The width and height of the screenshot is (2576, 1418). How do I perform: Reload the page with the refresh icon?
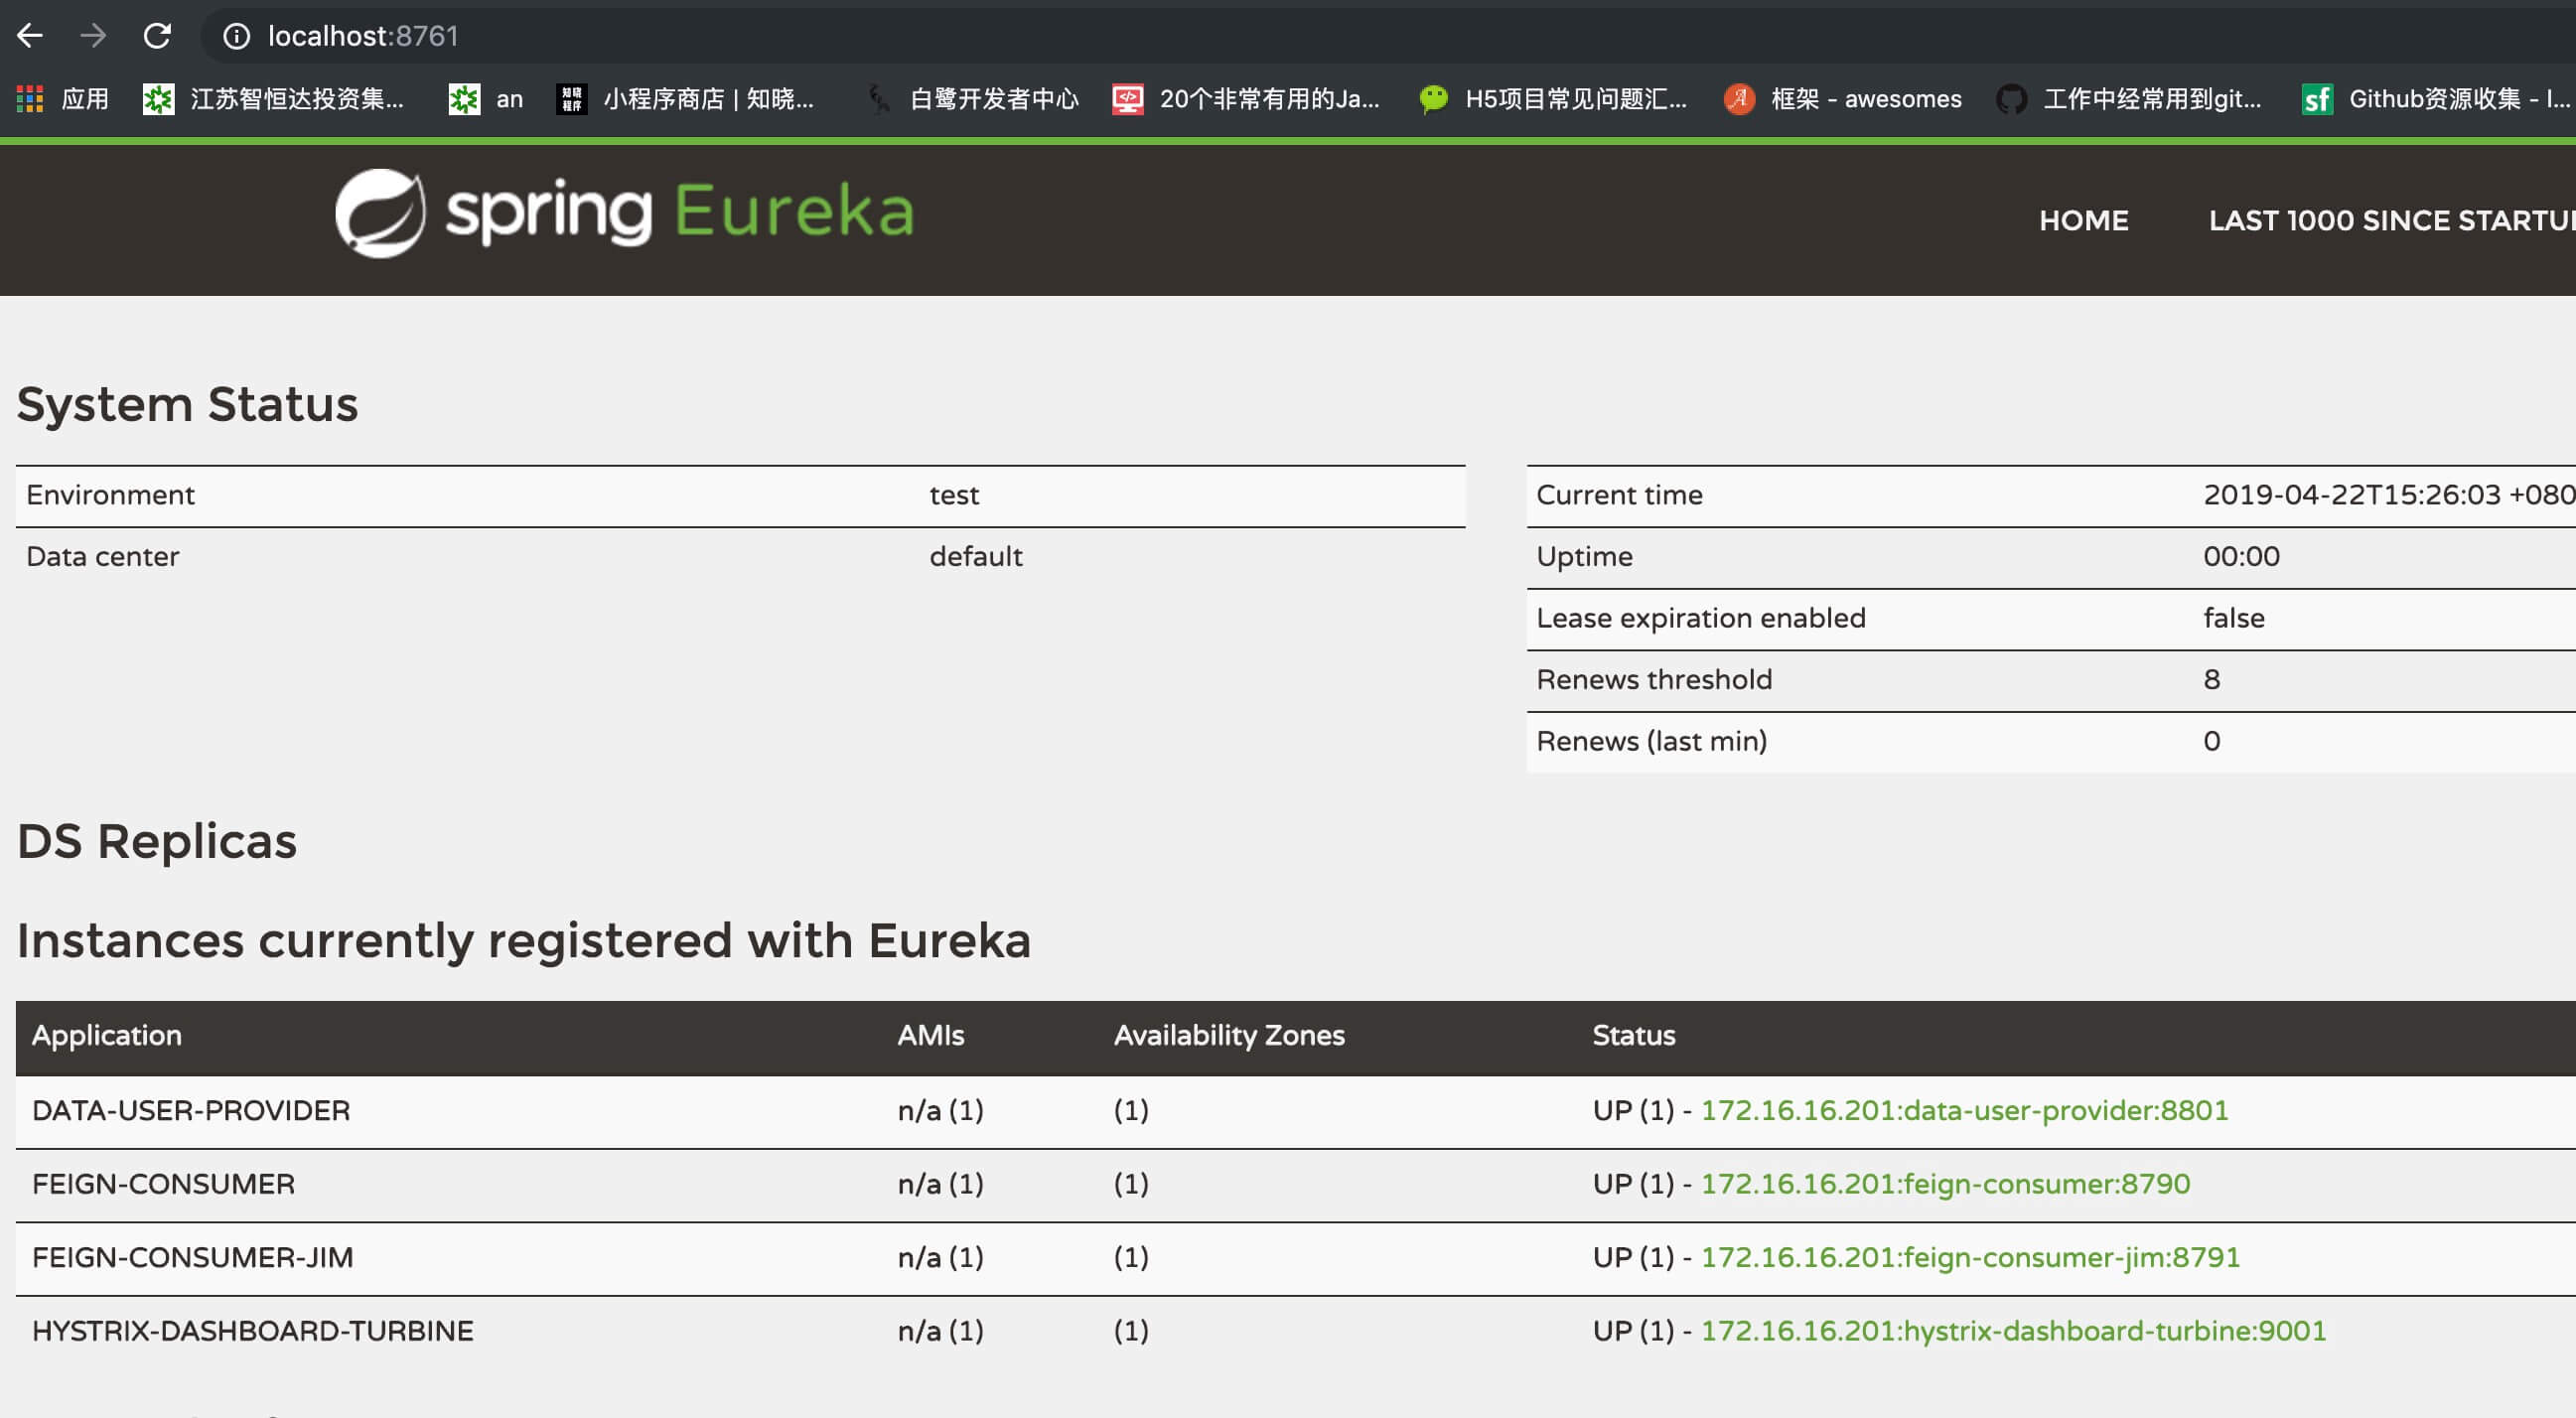click(x=157, y=36)
